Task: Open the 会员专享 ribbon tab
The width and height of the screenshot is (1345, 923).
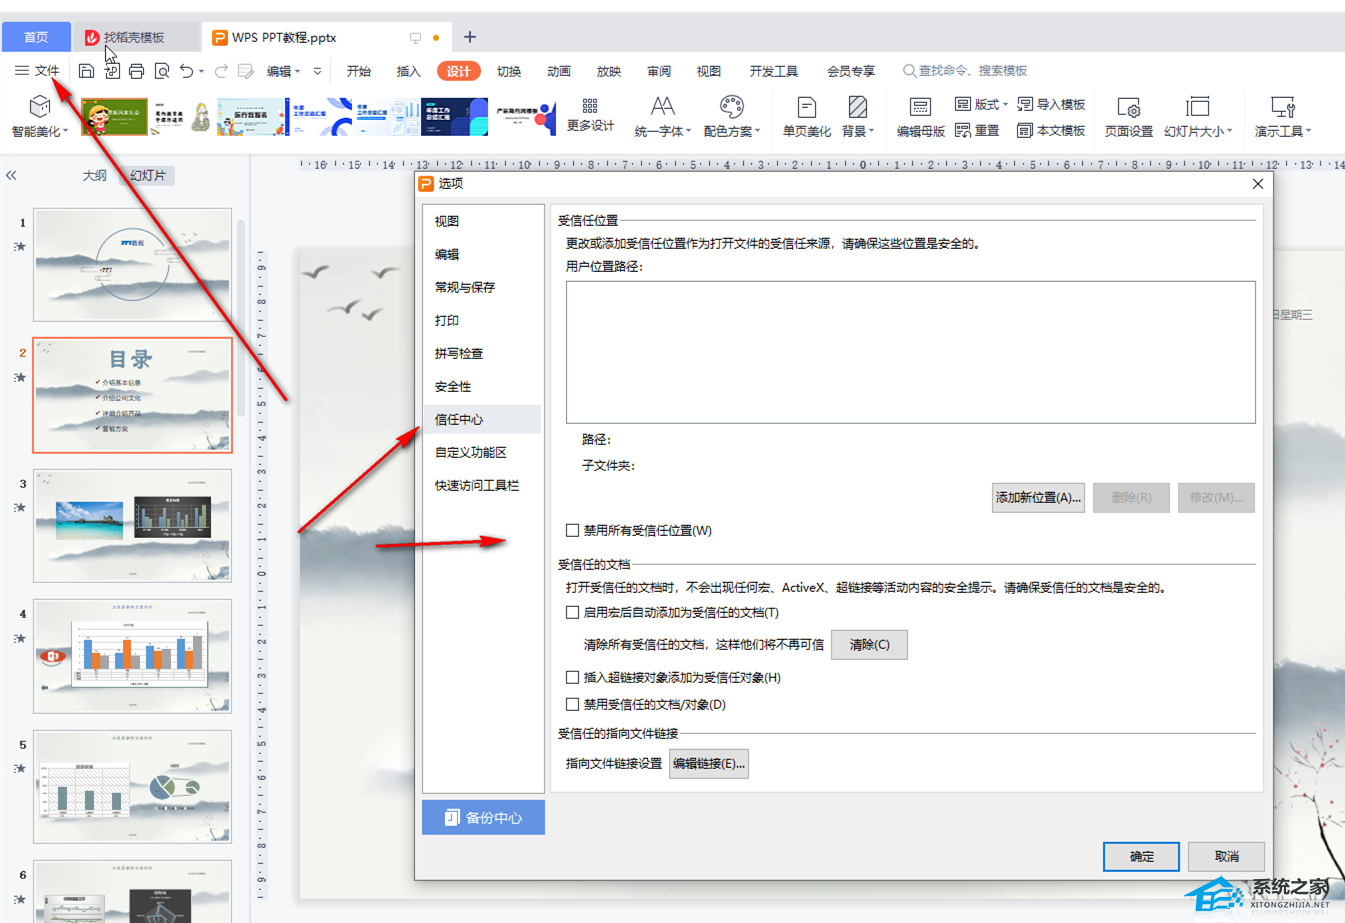Action: (x=851, y=71)
